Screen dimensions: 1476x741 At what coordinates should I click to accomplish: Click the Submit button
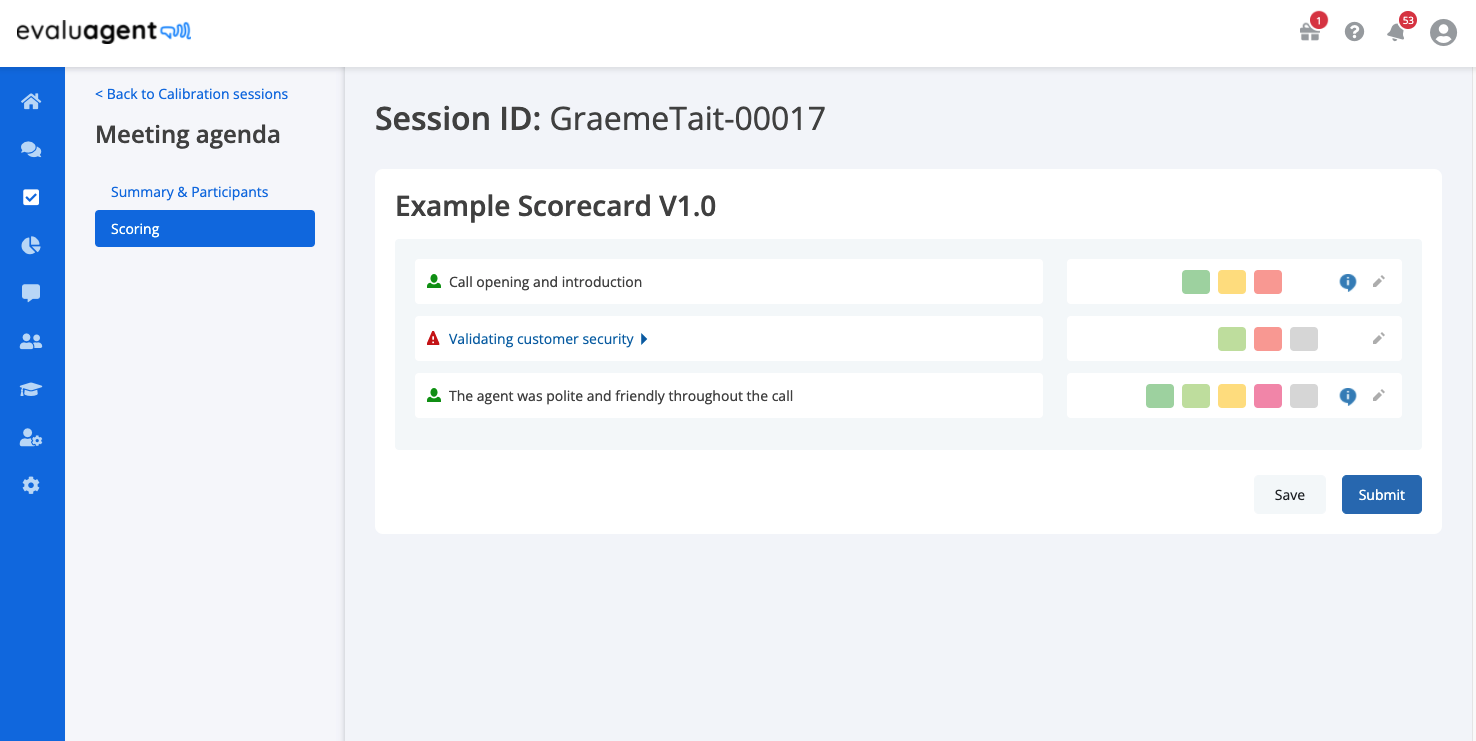tap(1382, 494)
